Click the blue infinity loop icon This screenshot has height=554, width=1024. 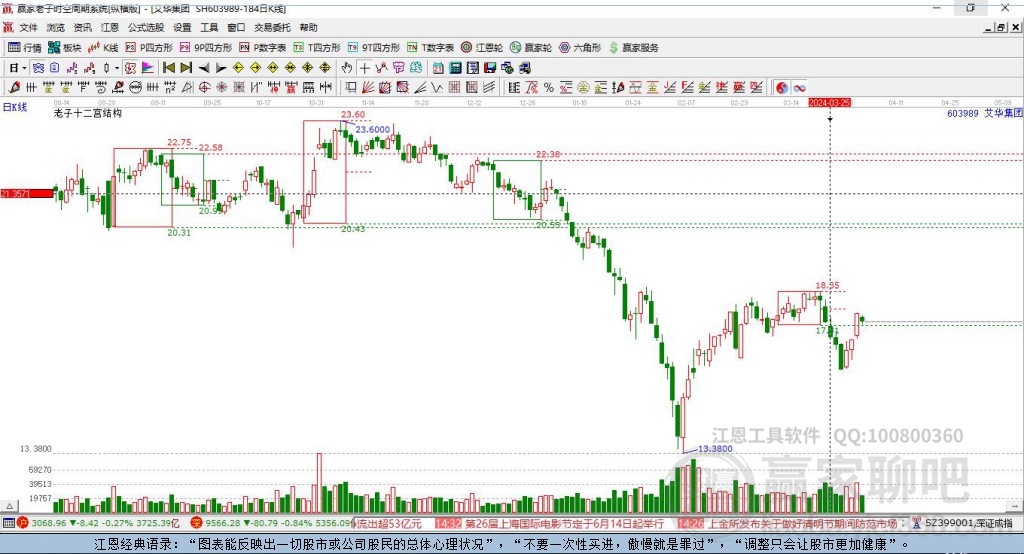point(799,88)
